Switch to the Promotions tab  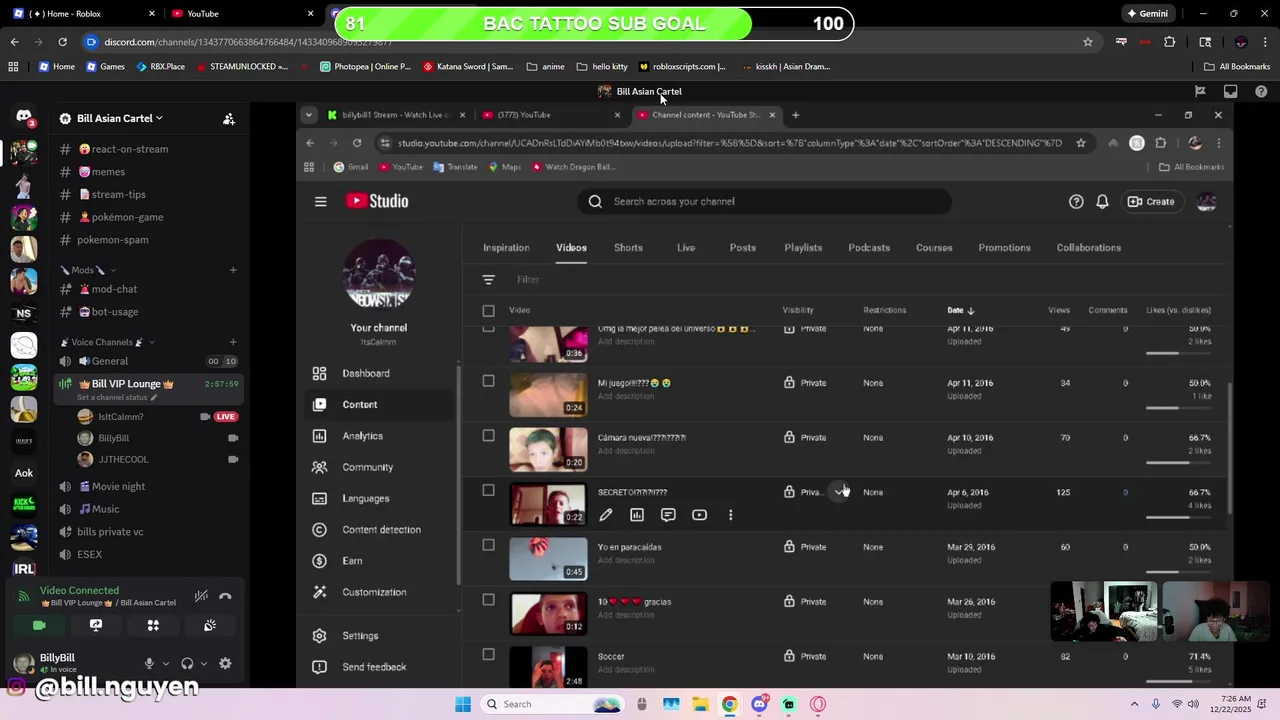pos(1004,247)
